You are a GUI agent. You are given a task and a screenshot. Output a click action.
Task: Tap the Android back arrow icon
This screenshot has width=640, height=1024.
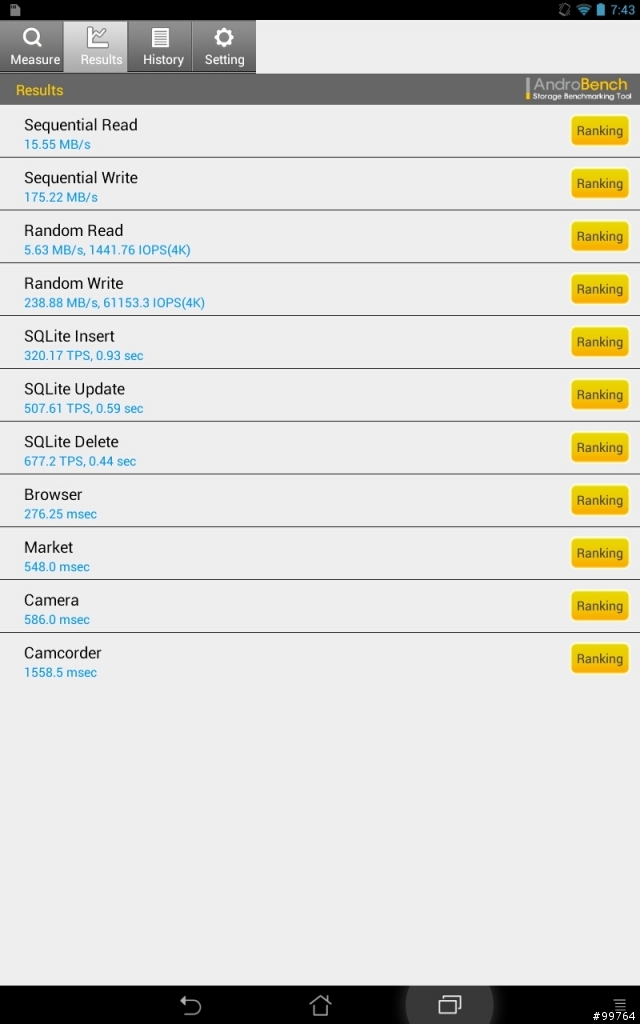(x=190, y=1005)
